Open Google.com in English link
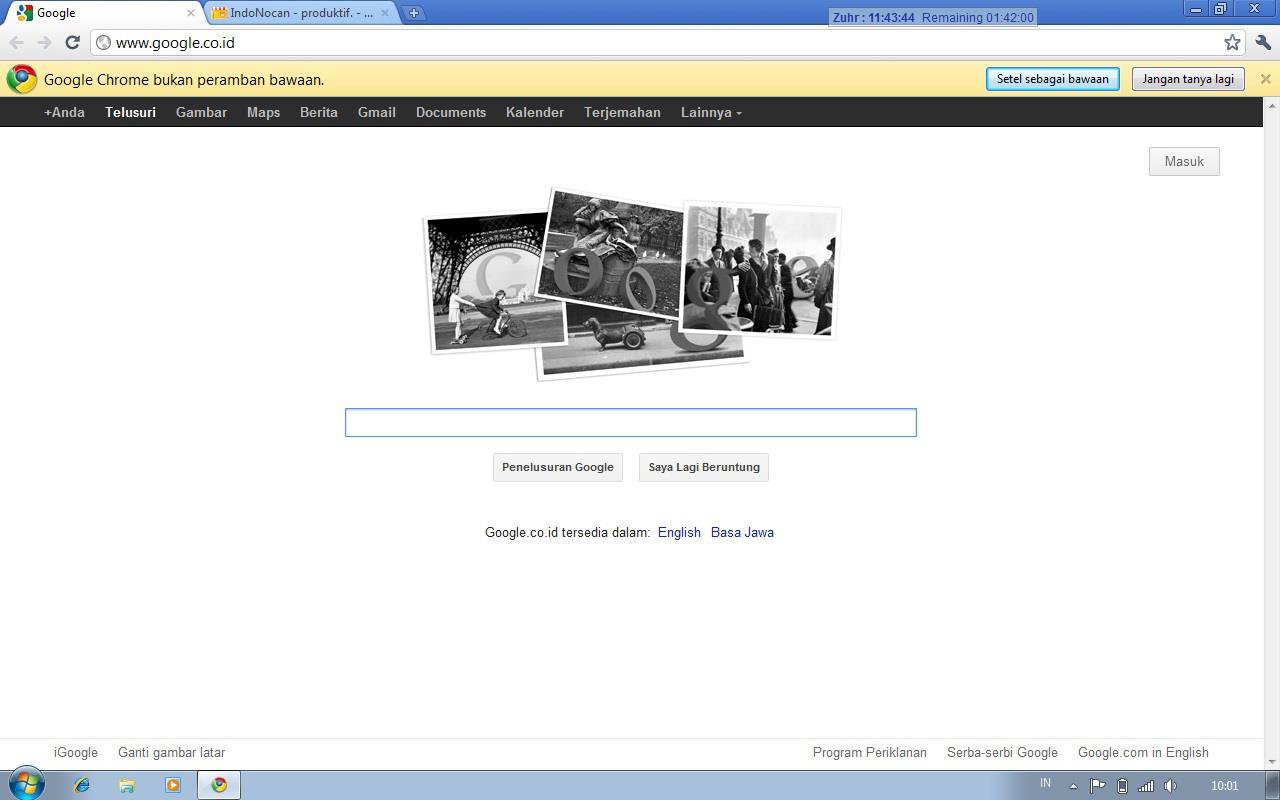This screenshot has width=1280, height=800. (1143, 752)
